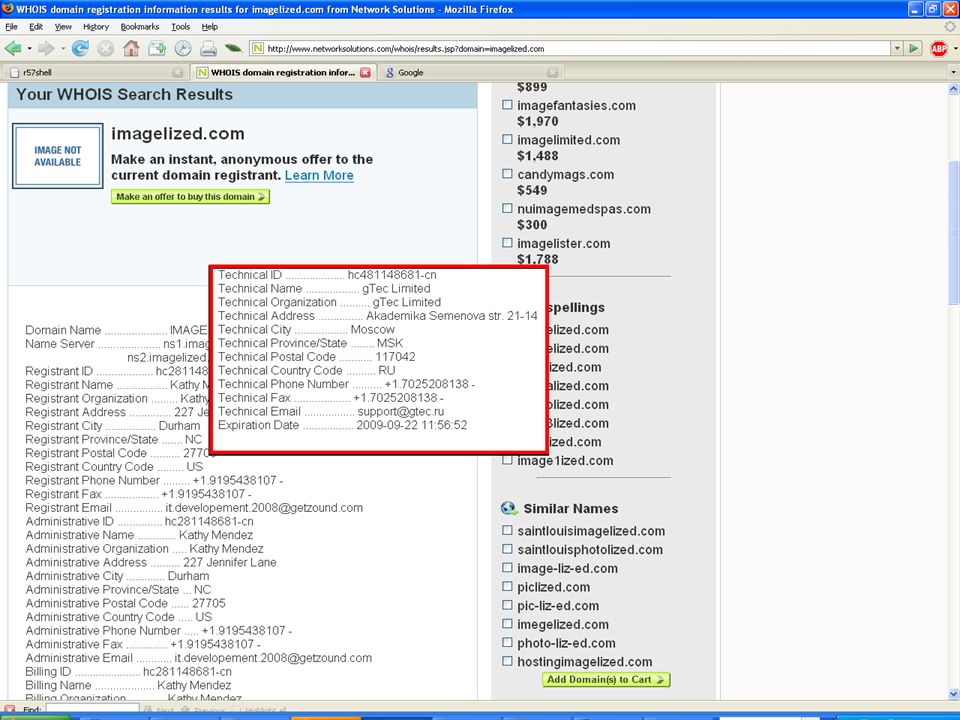This screenshot has height=720, width=960.
Task: Open the View menu
Action: pos(63,26)
